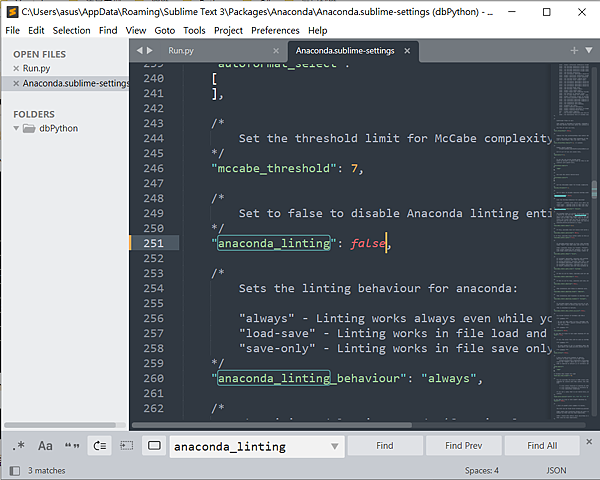
Task: Toggle regular expression search option
Action: pyautogui.click(x=18, y=446)
